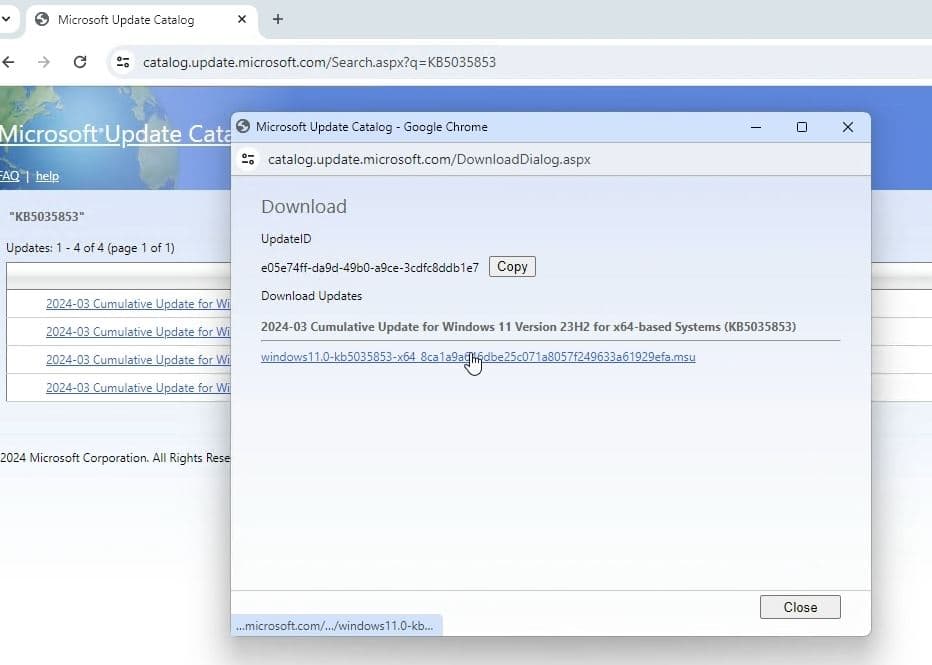Open site info icon in download popup

[x=248, y=159]
